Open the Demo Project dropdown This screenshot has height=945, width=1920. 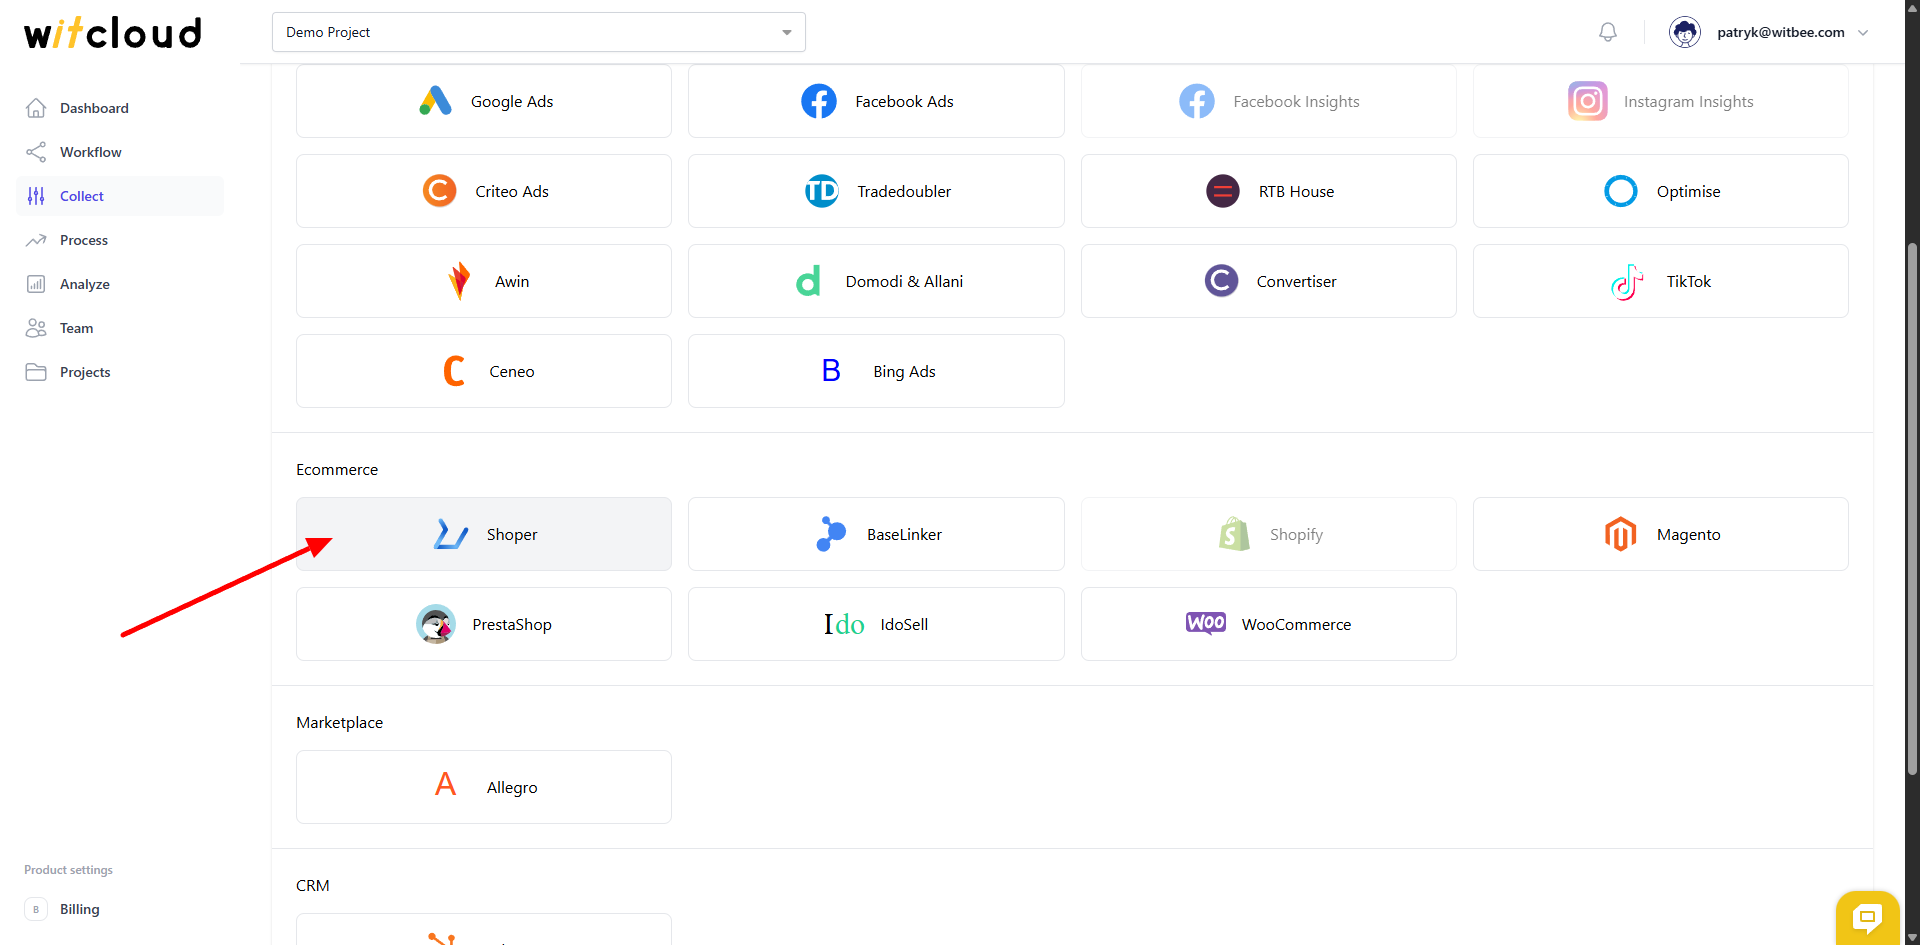click(x=539, y=32)
